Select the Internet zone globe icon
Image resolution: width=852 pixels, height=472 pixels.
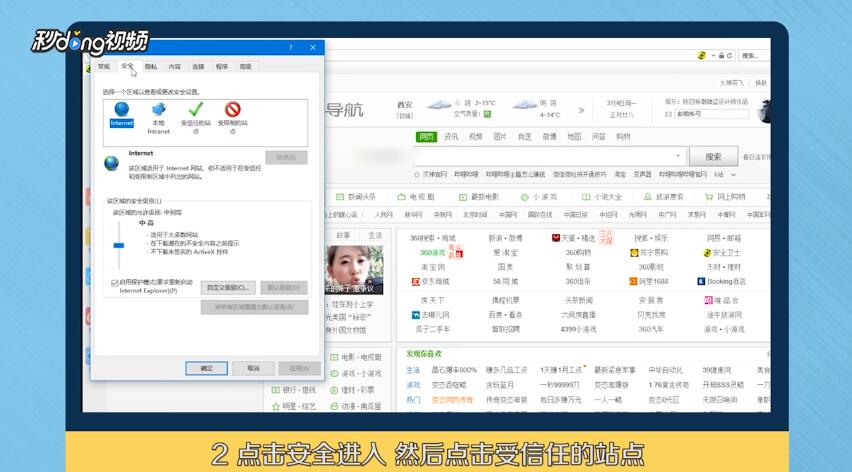(x=122, y=110)
